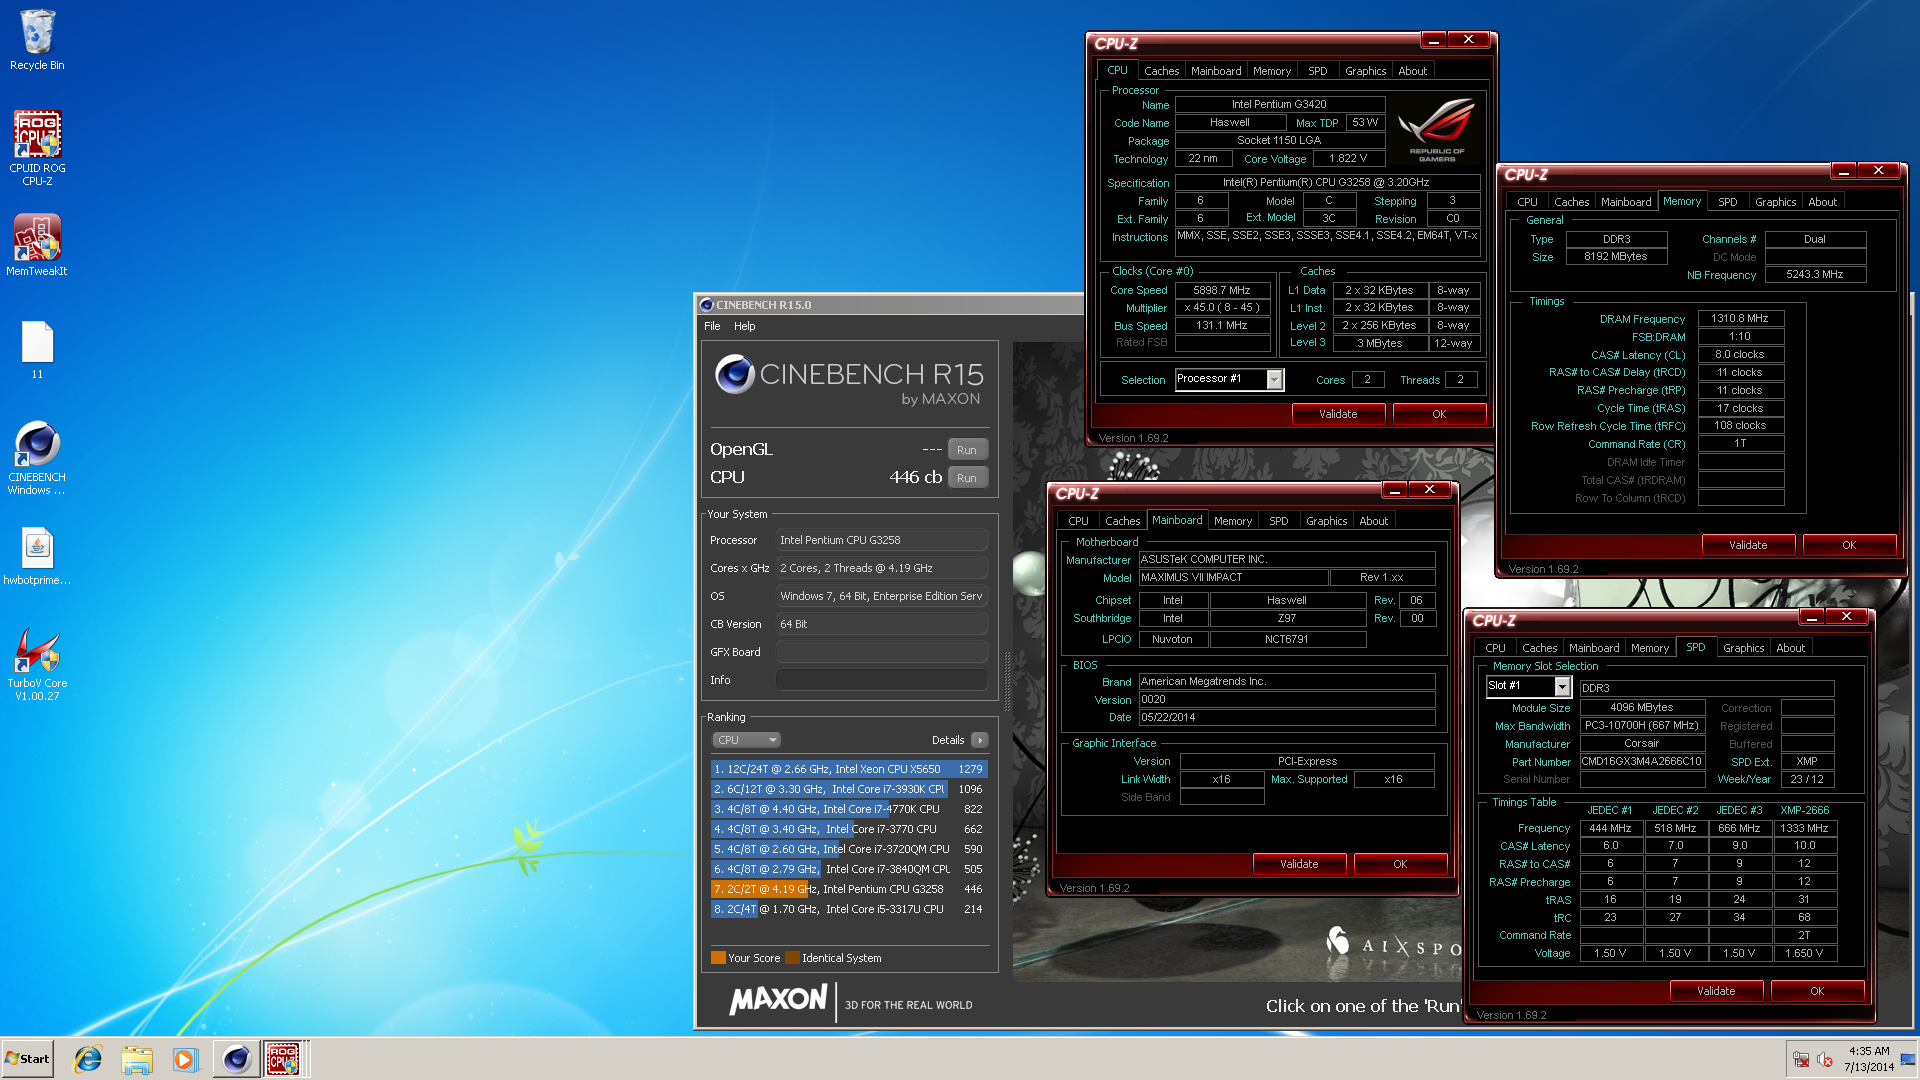
Task: Click OK in SPD CPU-Z window
Action: click(1817, 991)
